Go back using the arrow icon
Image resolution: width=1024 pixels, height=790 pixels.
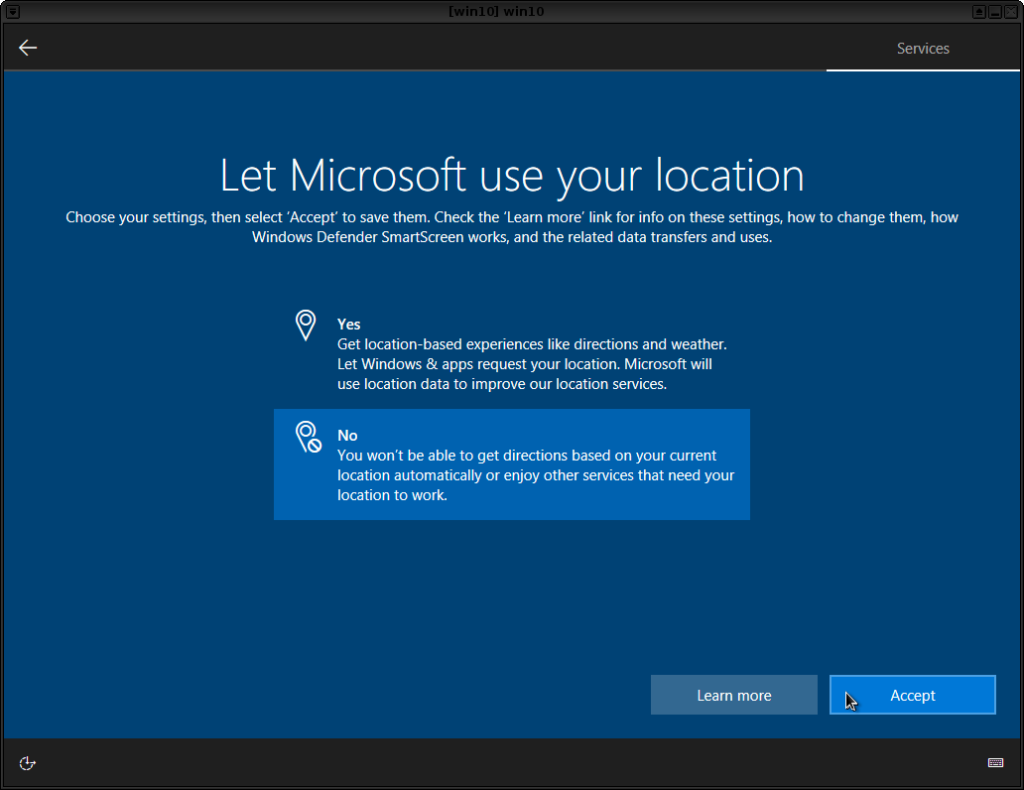pos(27,48)
